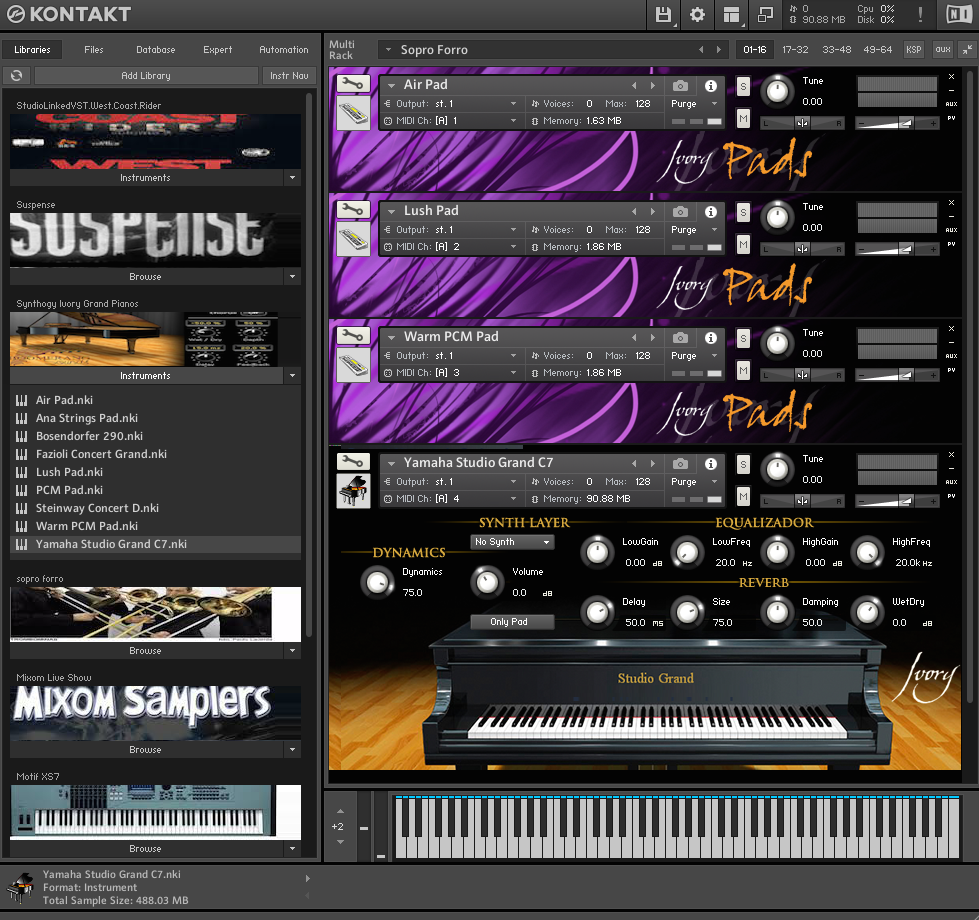Expand West Coast Rider Instruments menu arrow
This screenshot has height=920, width=979.
click(292, 178)
